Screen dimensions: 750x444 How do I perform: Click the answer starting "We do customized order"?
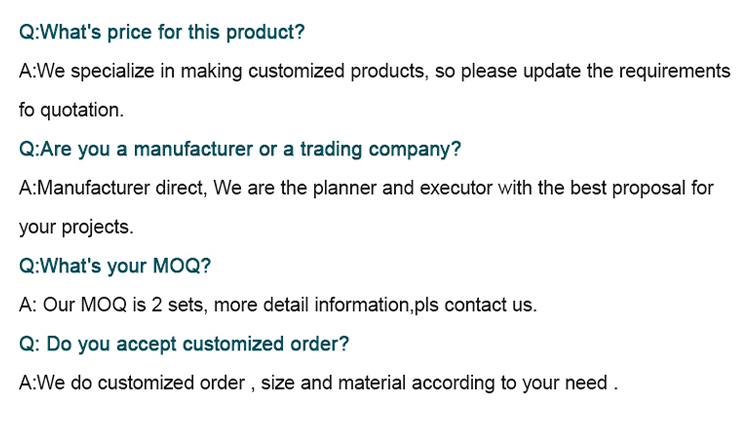coord(320,383)
